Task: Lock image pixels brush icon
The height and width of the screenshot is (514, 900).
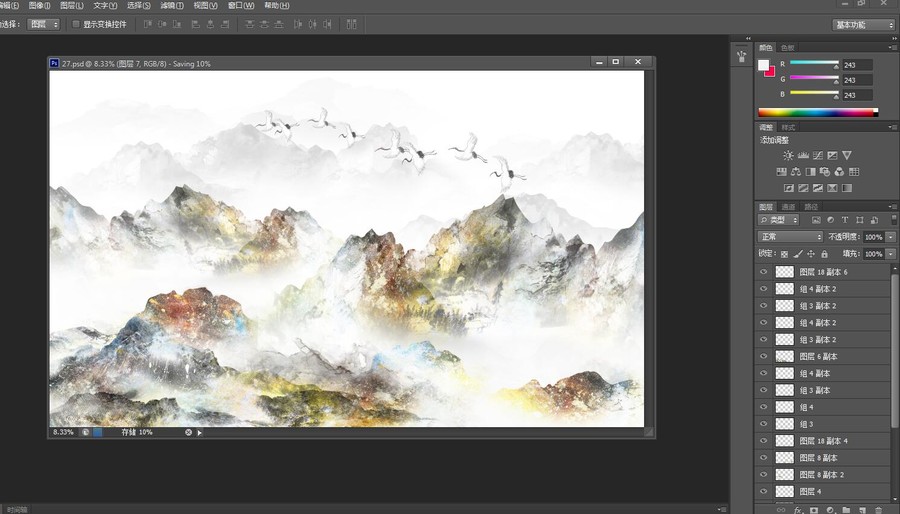Action: 798,254
